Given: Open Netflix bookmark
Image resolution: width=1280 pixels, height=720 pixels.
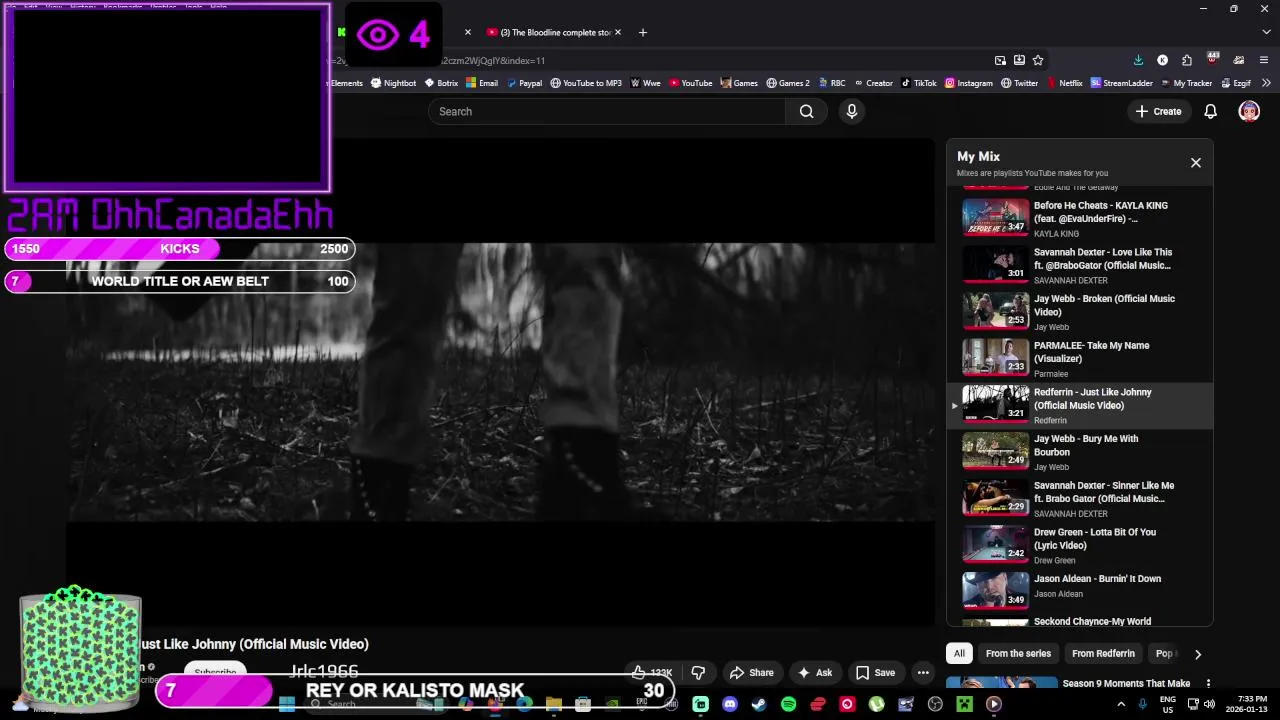Looking at the screenshot, I should [1064, 83].
